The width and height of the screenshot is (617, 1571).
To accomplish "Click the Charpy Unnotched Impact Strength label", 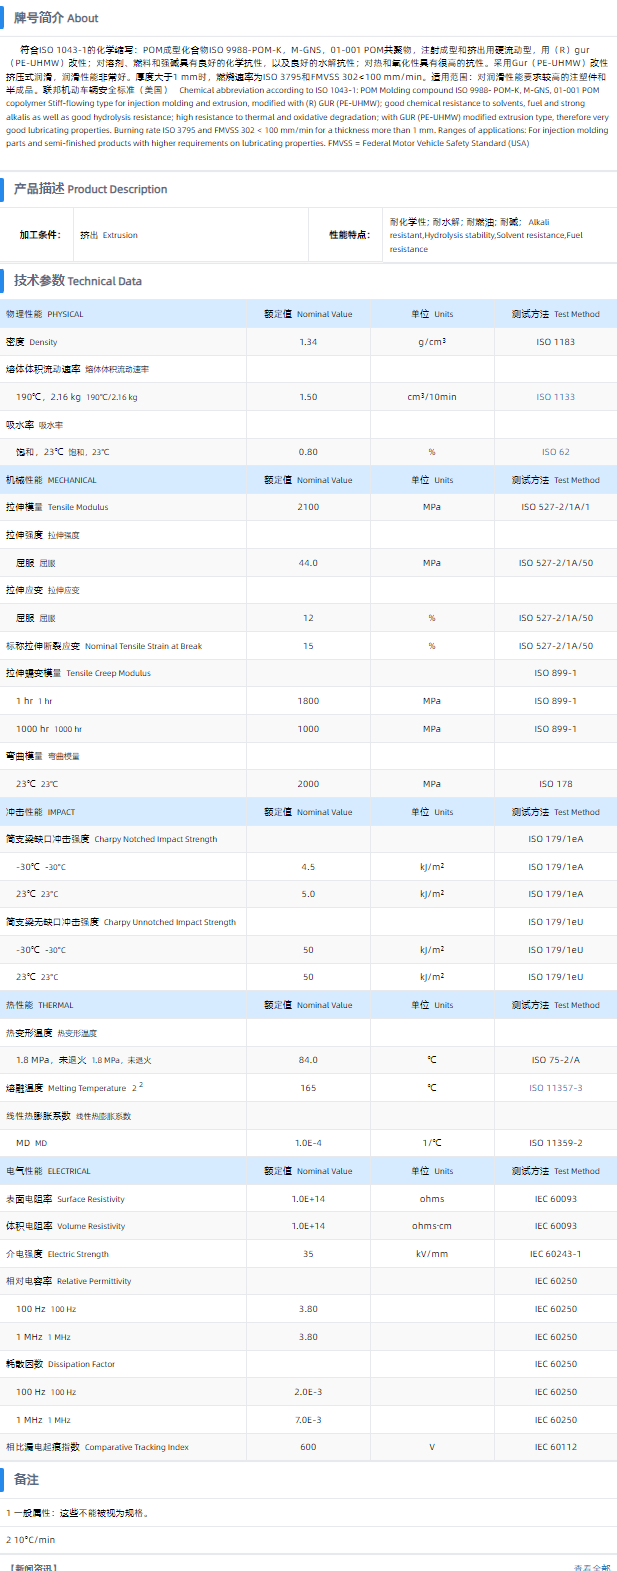I will (x=121, y=922).
